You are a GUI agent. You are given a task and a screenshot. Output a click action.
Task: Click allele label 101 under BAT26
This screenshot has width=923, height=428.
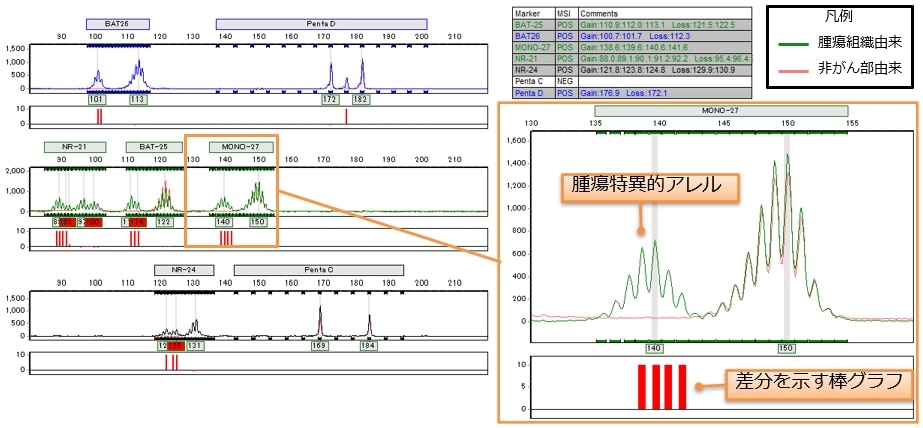97,100
